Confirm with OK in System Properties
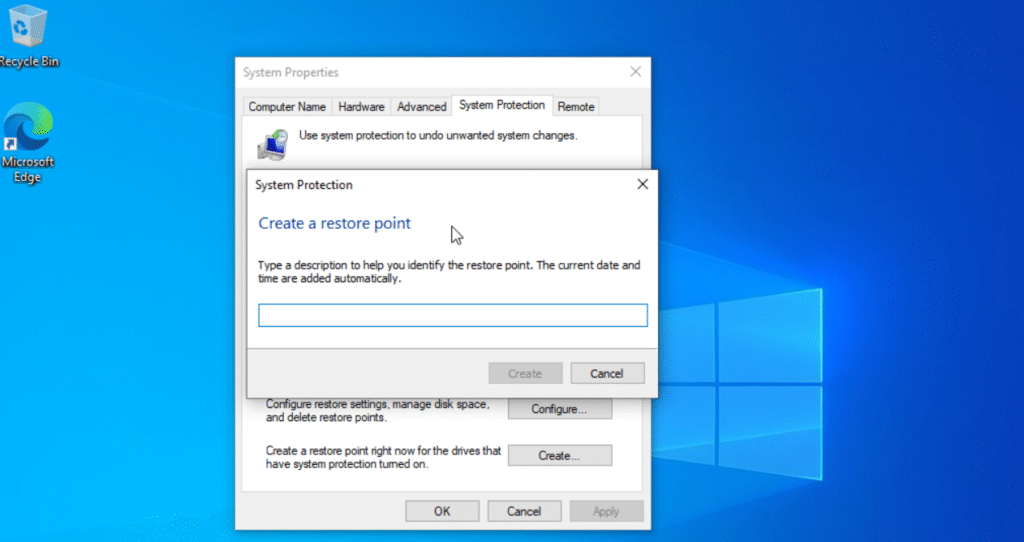This screenshot has height=542, width=1024. 442,511
